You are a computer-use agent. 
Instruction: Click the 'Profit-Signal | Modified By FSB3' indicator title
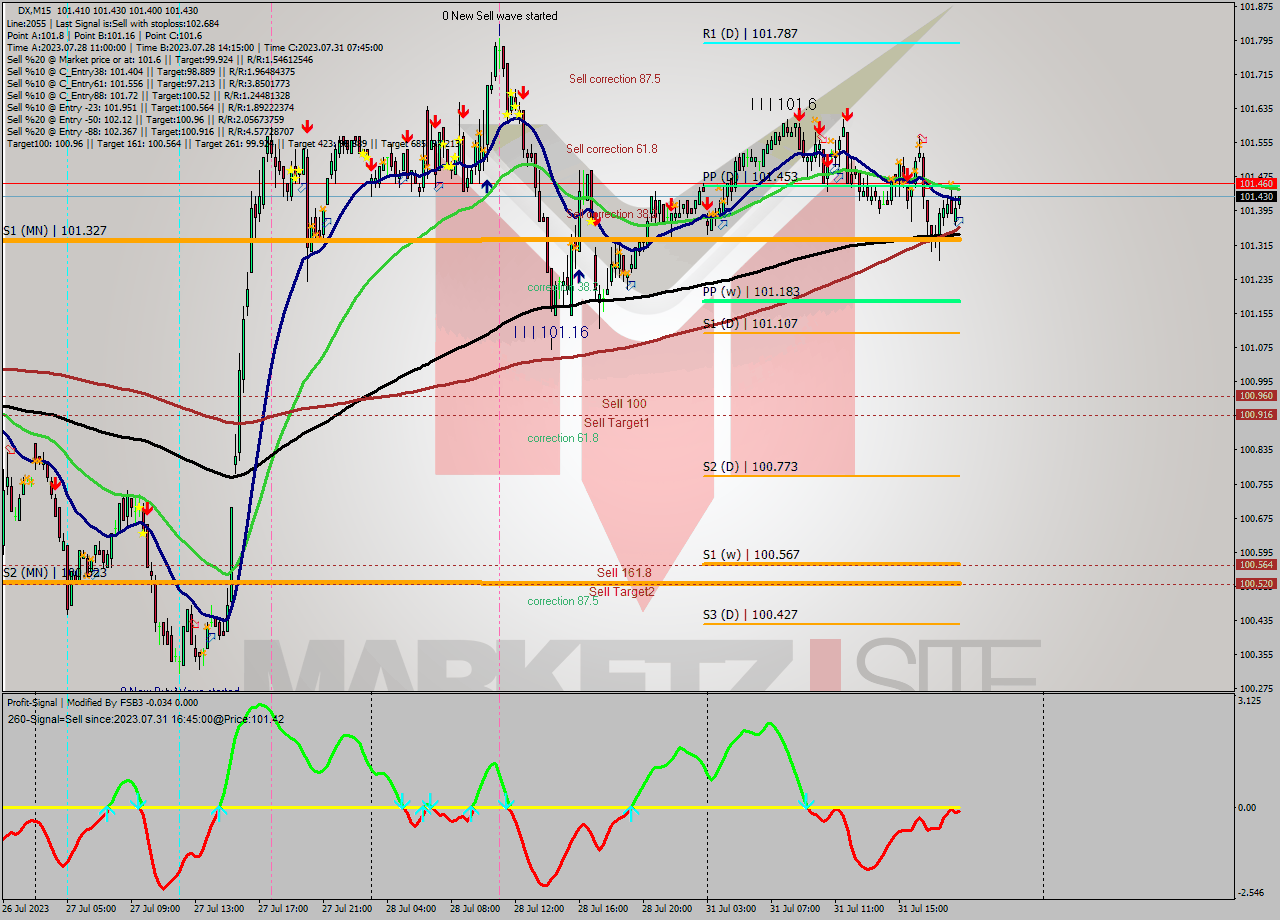pyautogui.click(x=103, y=702)
